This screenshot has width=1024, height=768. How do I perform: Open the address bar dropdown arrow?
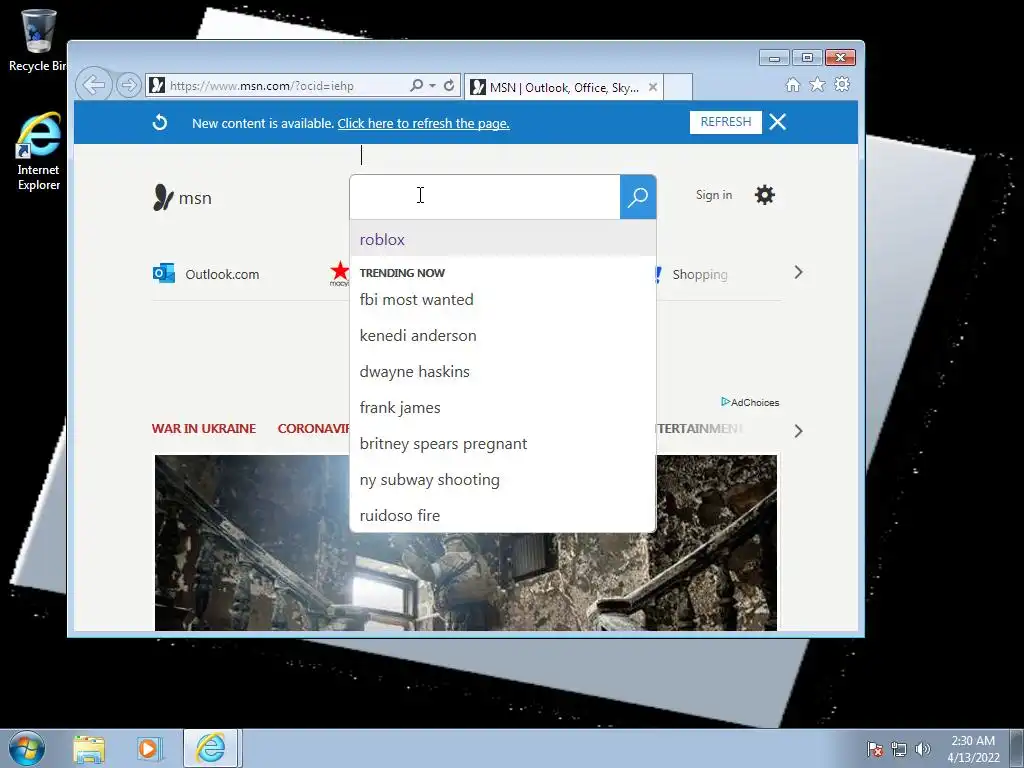(432, 86)
